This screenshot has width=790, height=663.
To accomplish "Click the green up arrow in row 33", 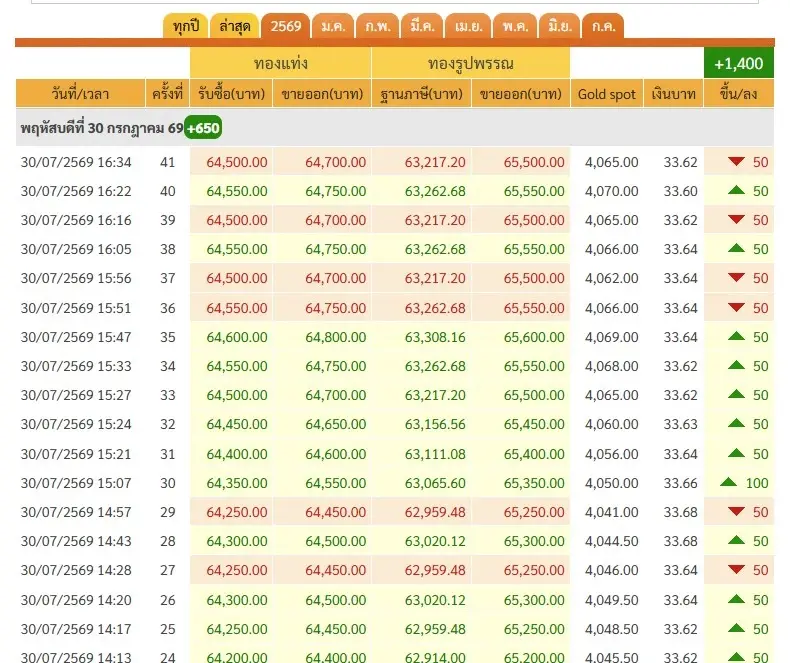I will (x=736, y=394).
